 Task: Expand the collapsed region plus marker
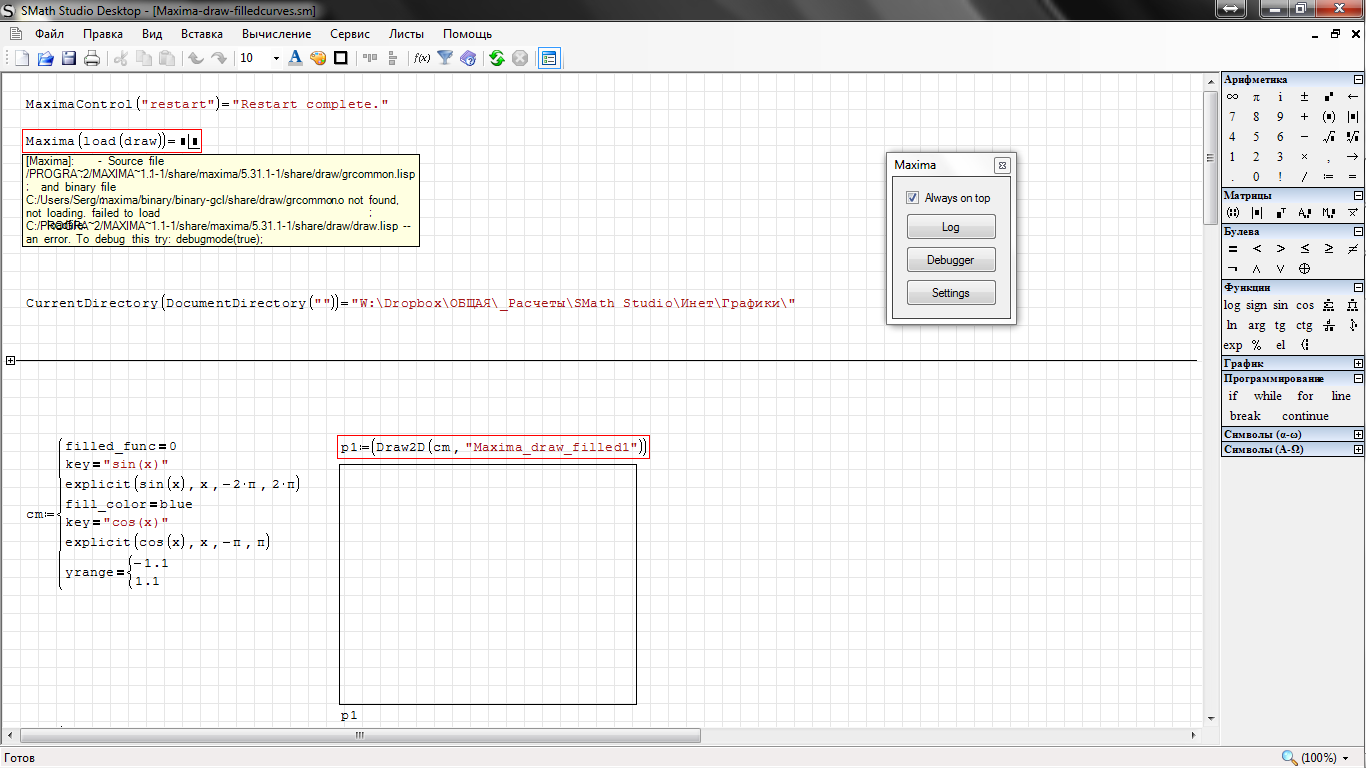11,360
